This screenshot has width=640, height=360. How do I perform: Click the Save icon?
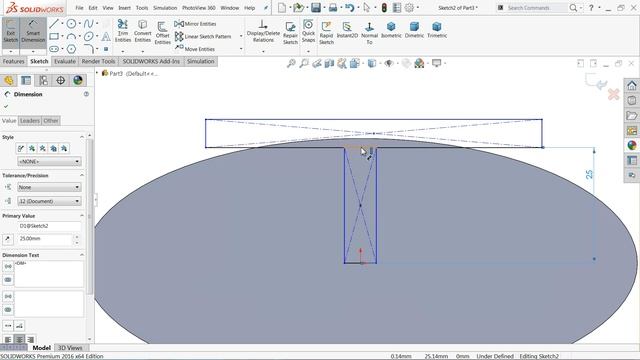pyautogui.click(x=316, y=7)
